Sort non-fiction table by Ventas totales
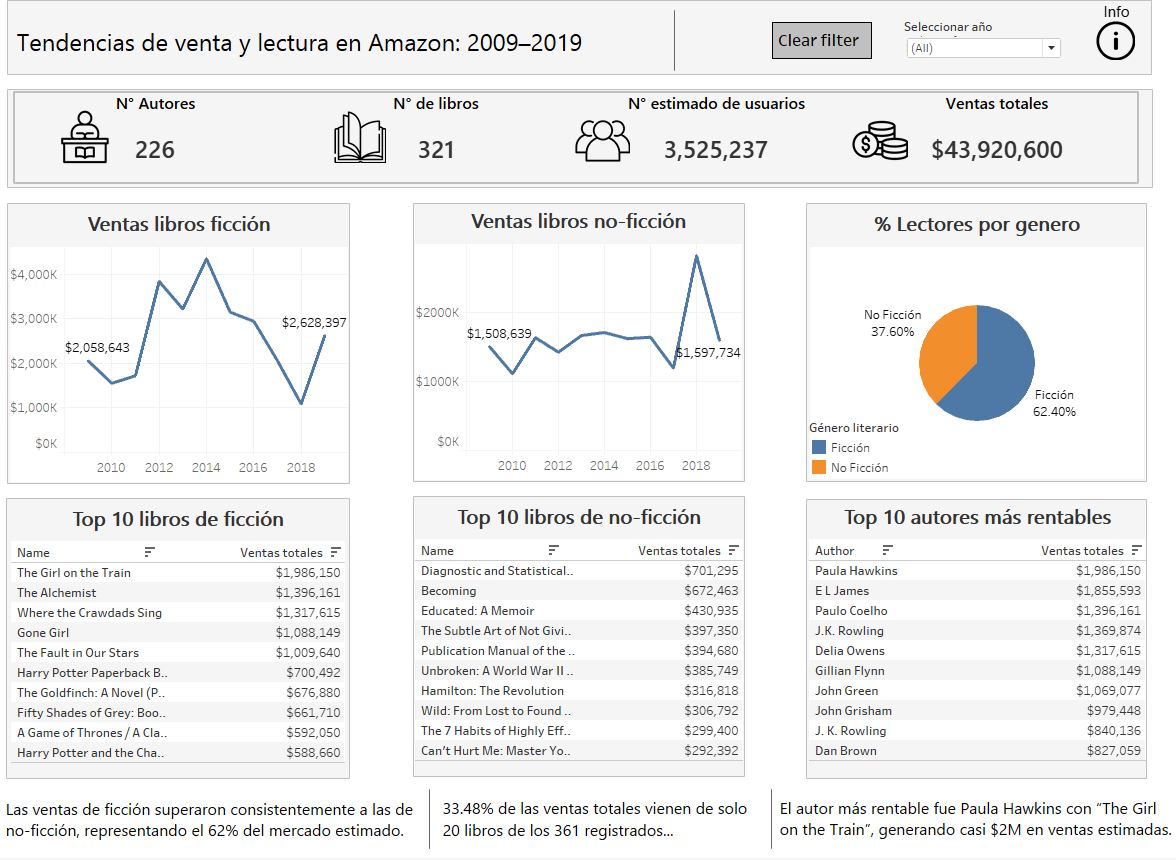1176x860 pixels. 734,550
